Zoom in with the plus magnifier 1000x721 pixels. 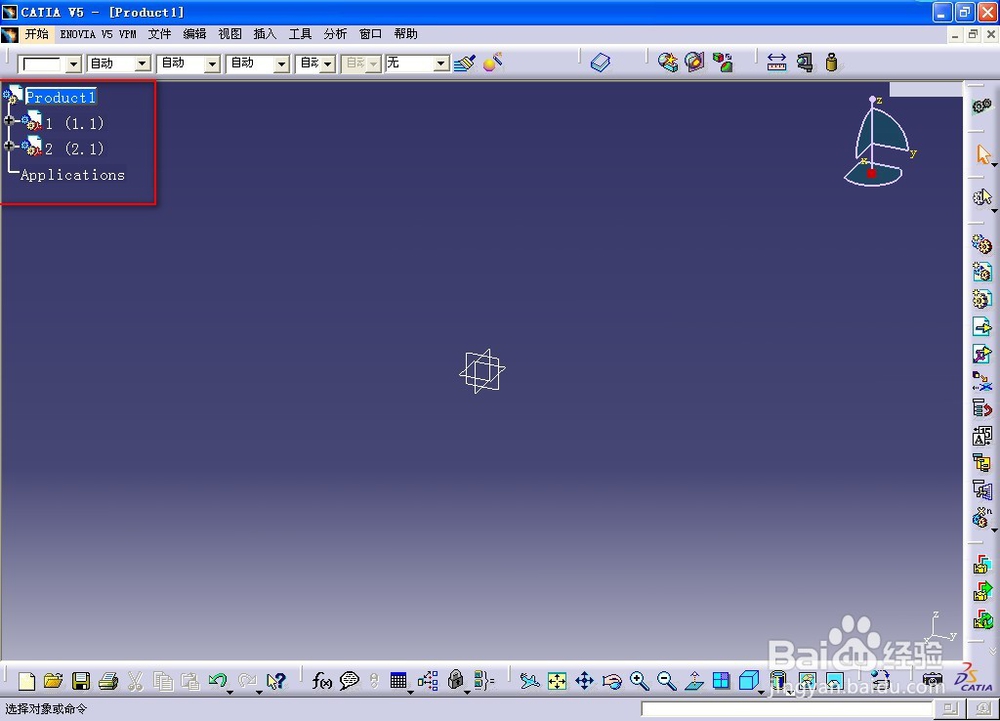[x=639, y=681]
